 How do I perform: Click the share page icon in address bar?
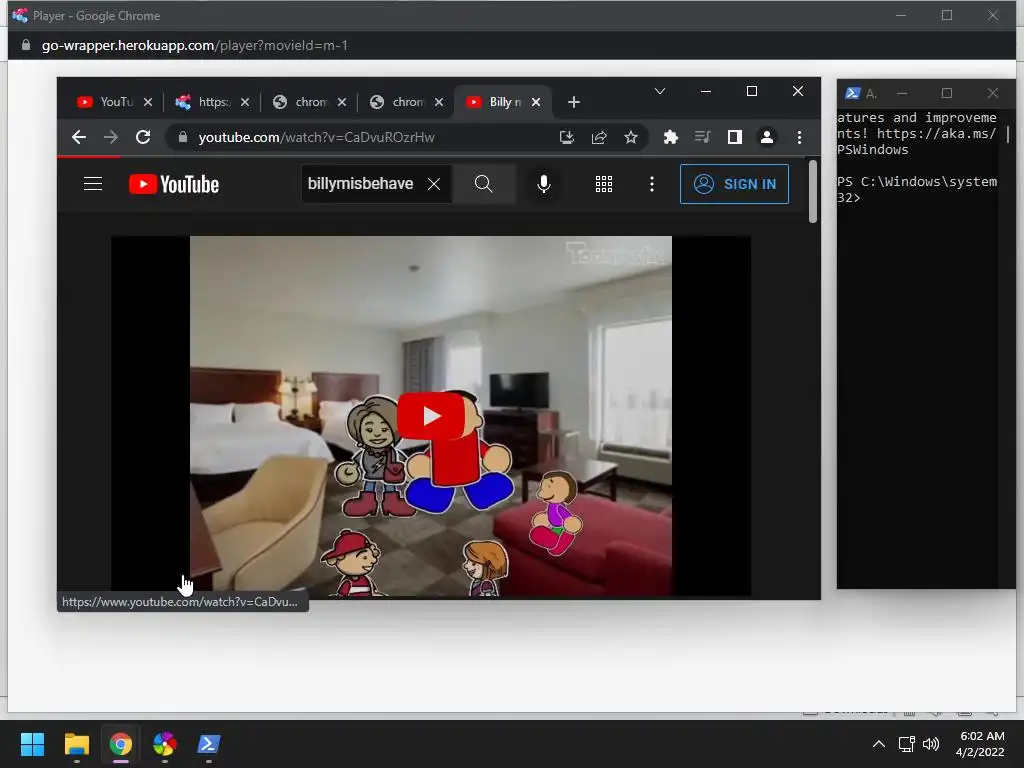pyautogui.click(x=599, y=137)
